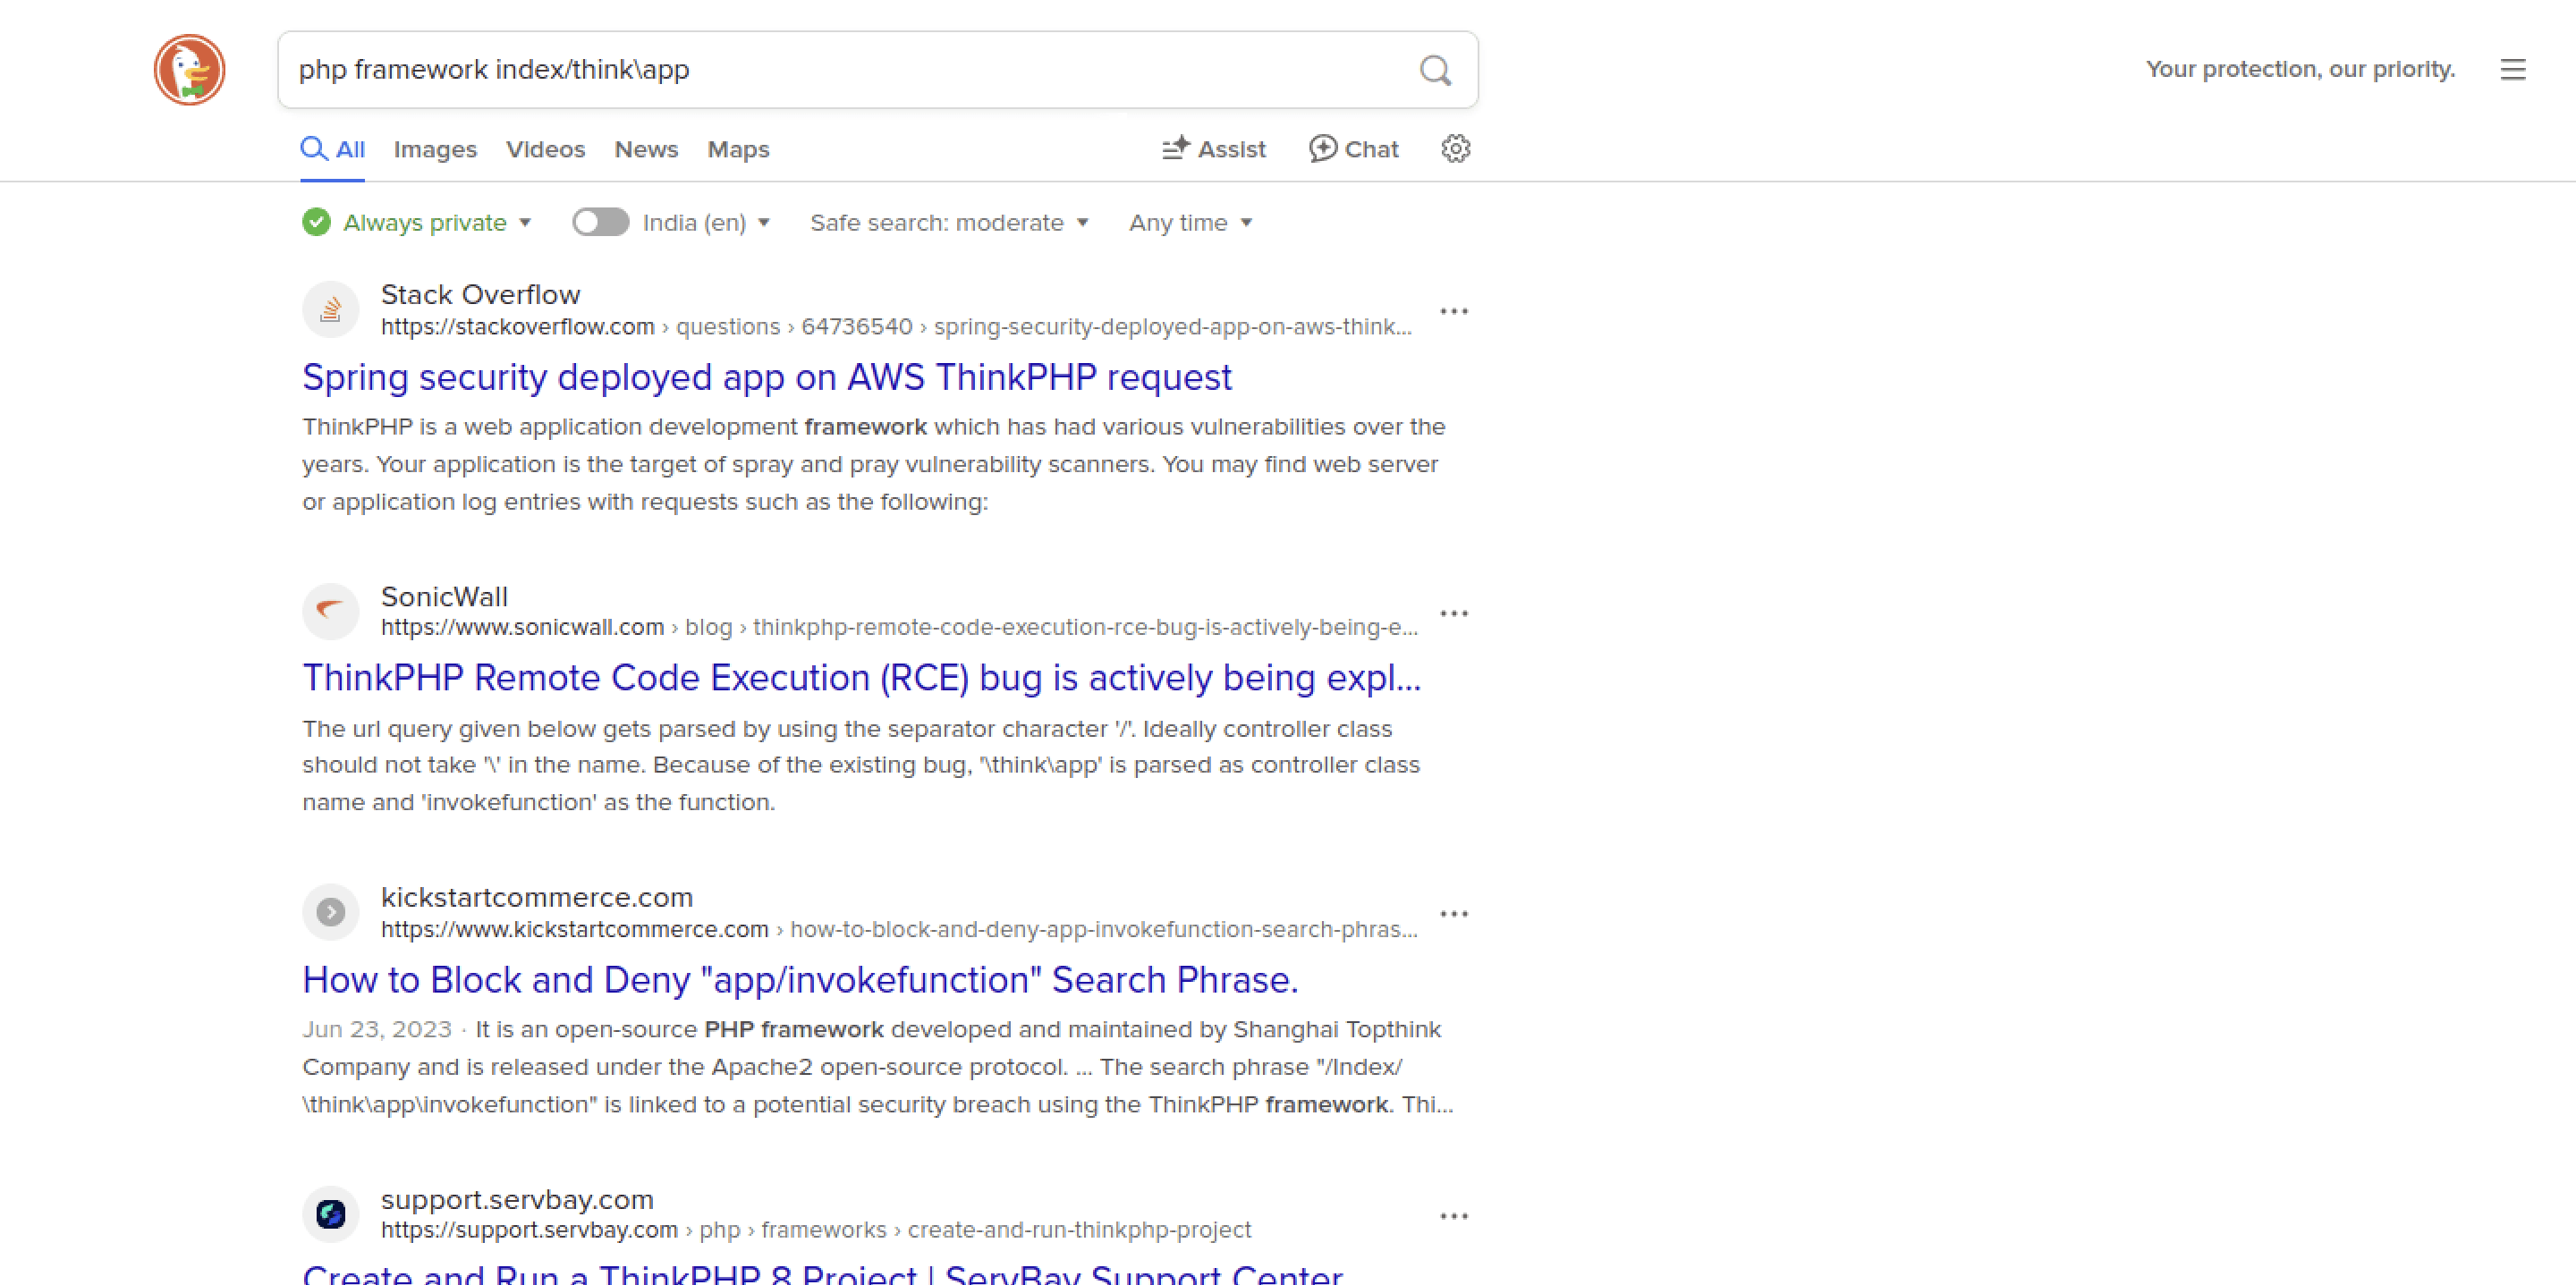Click the DuckDuckGo duck logo
The height and width of the screenshot is (1285, 2576).
pyautogui.click(x=189, y=70)
